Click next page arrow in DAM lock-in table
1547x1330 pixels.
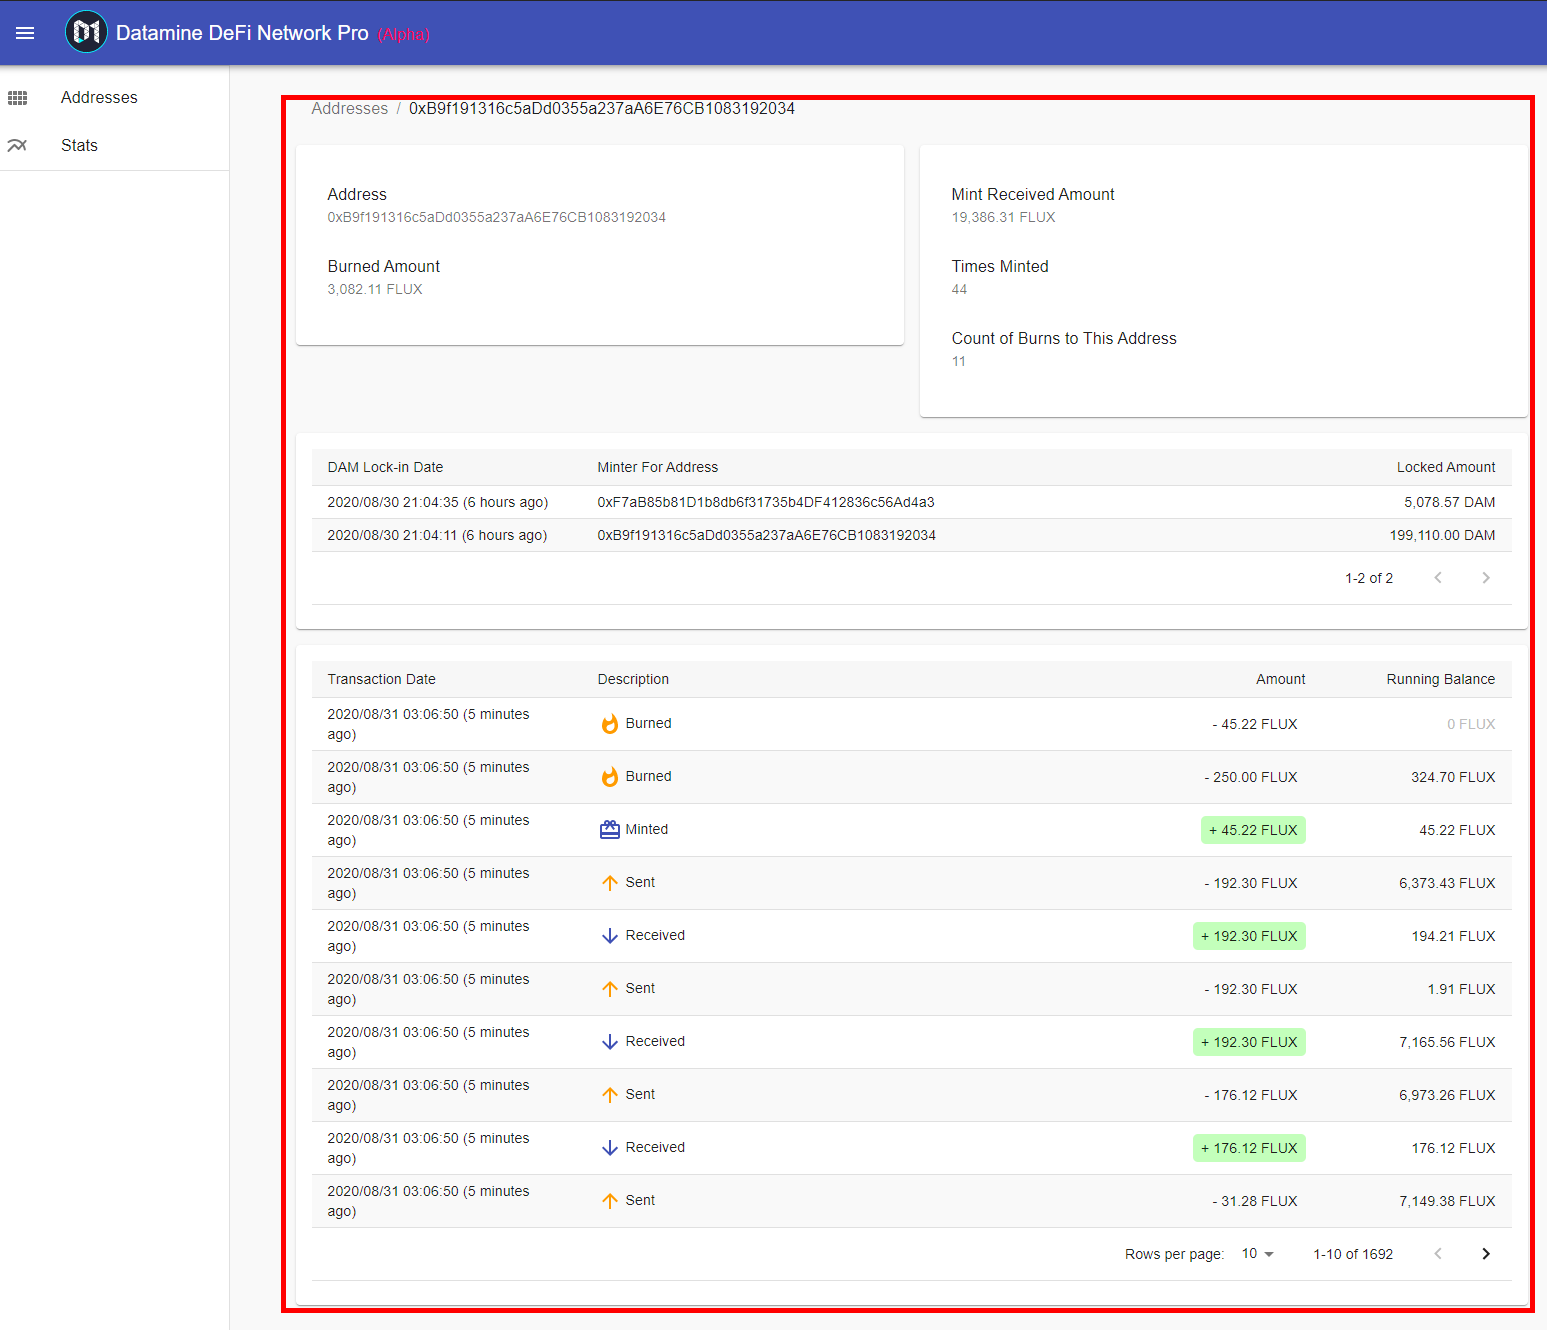[1485, 578]
